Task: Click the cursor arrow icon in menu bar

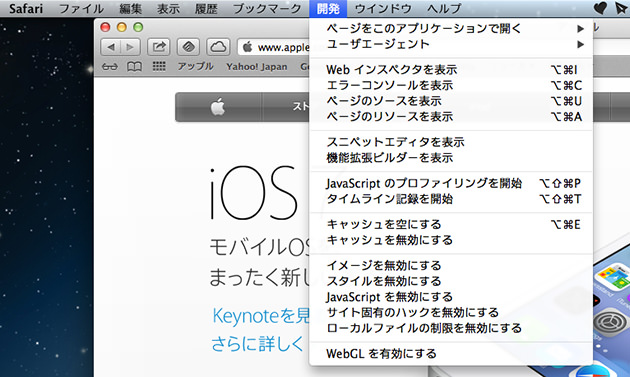Action: point(621,8)
